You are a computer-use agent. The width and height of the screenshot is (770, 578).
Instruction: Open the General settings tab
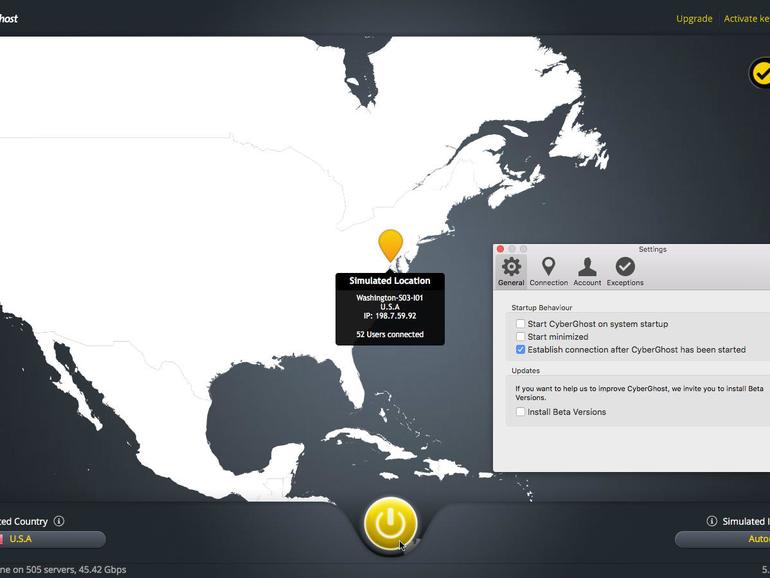pyautogui.click(x=511, y=272)
